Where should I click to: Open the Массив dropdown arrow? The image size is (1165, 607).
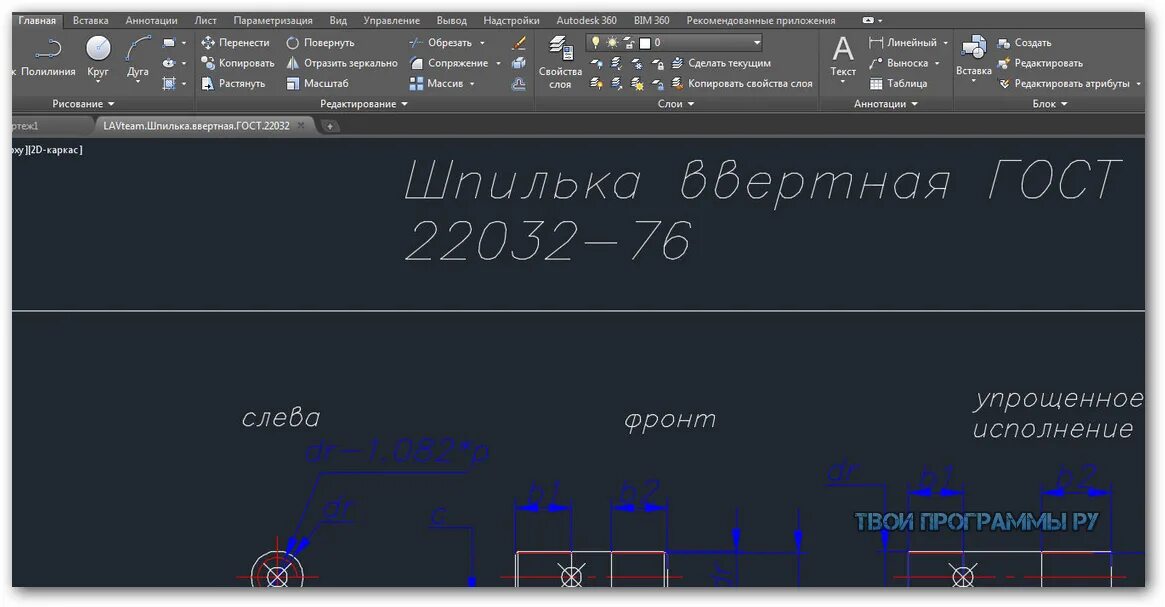(472, 83)
